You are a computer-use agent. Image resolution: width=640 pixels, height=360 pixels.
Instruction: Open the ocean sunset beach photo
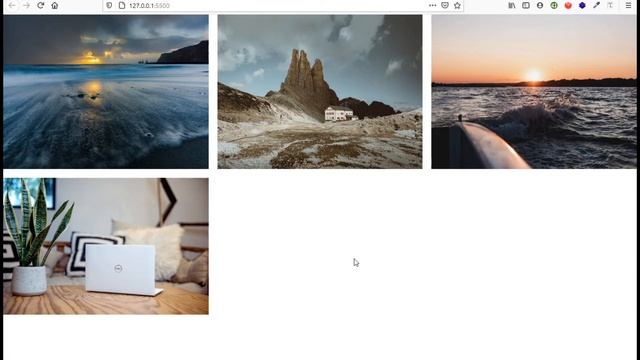[106, 92]
